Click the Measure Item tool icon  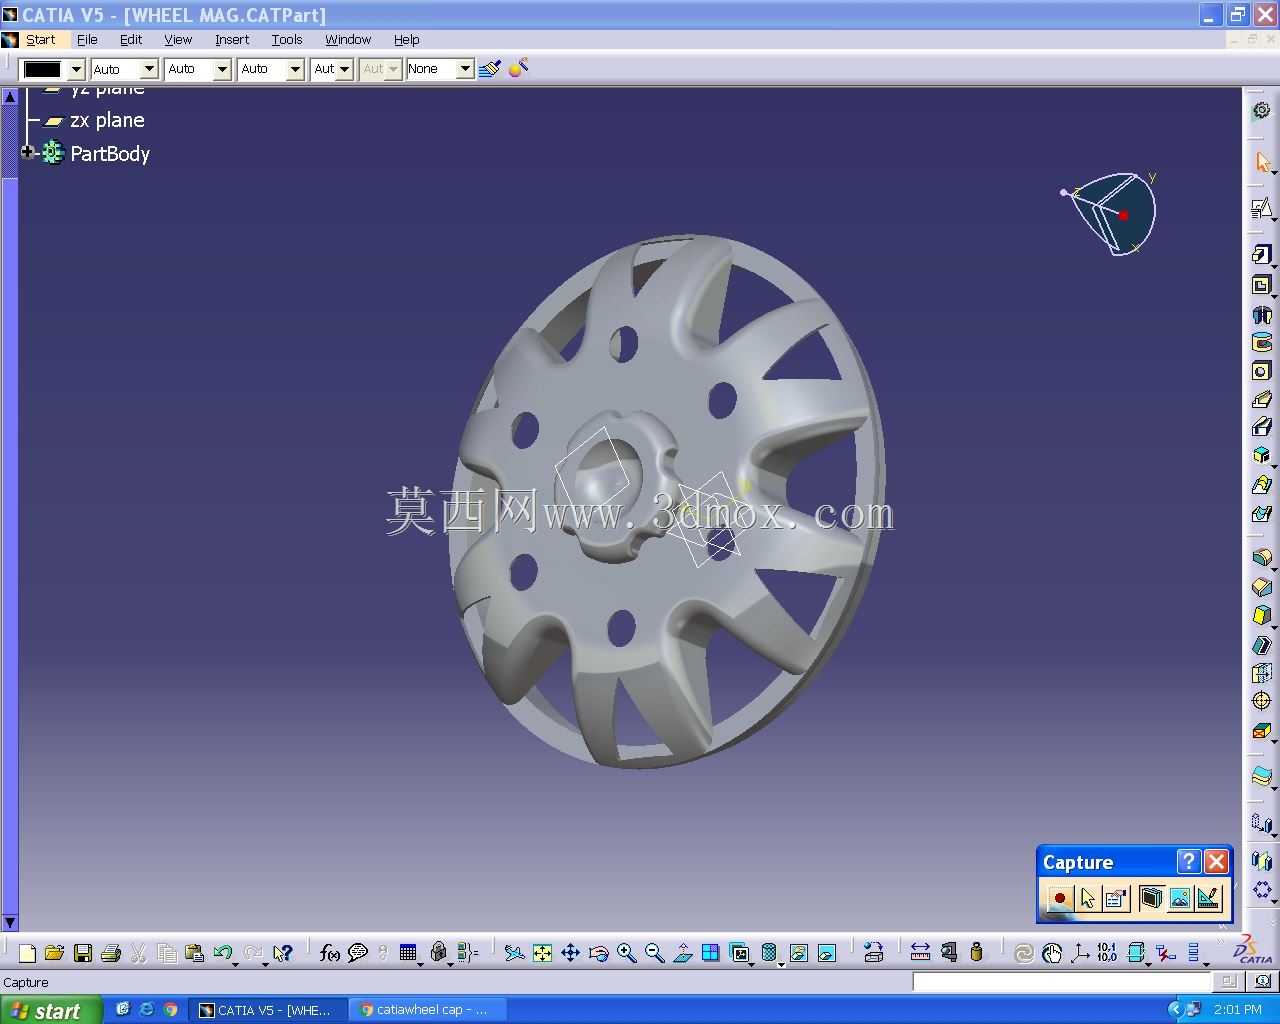pos(948,953)
